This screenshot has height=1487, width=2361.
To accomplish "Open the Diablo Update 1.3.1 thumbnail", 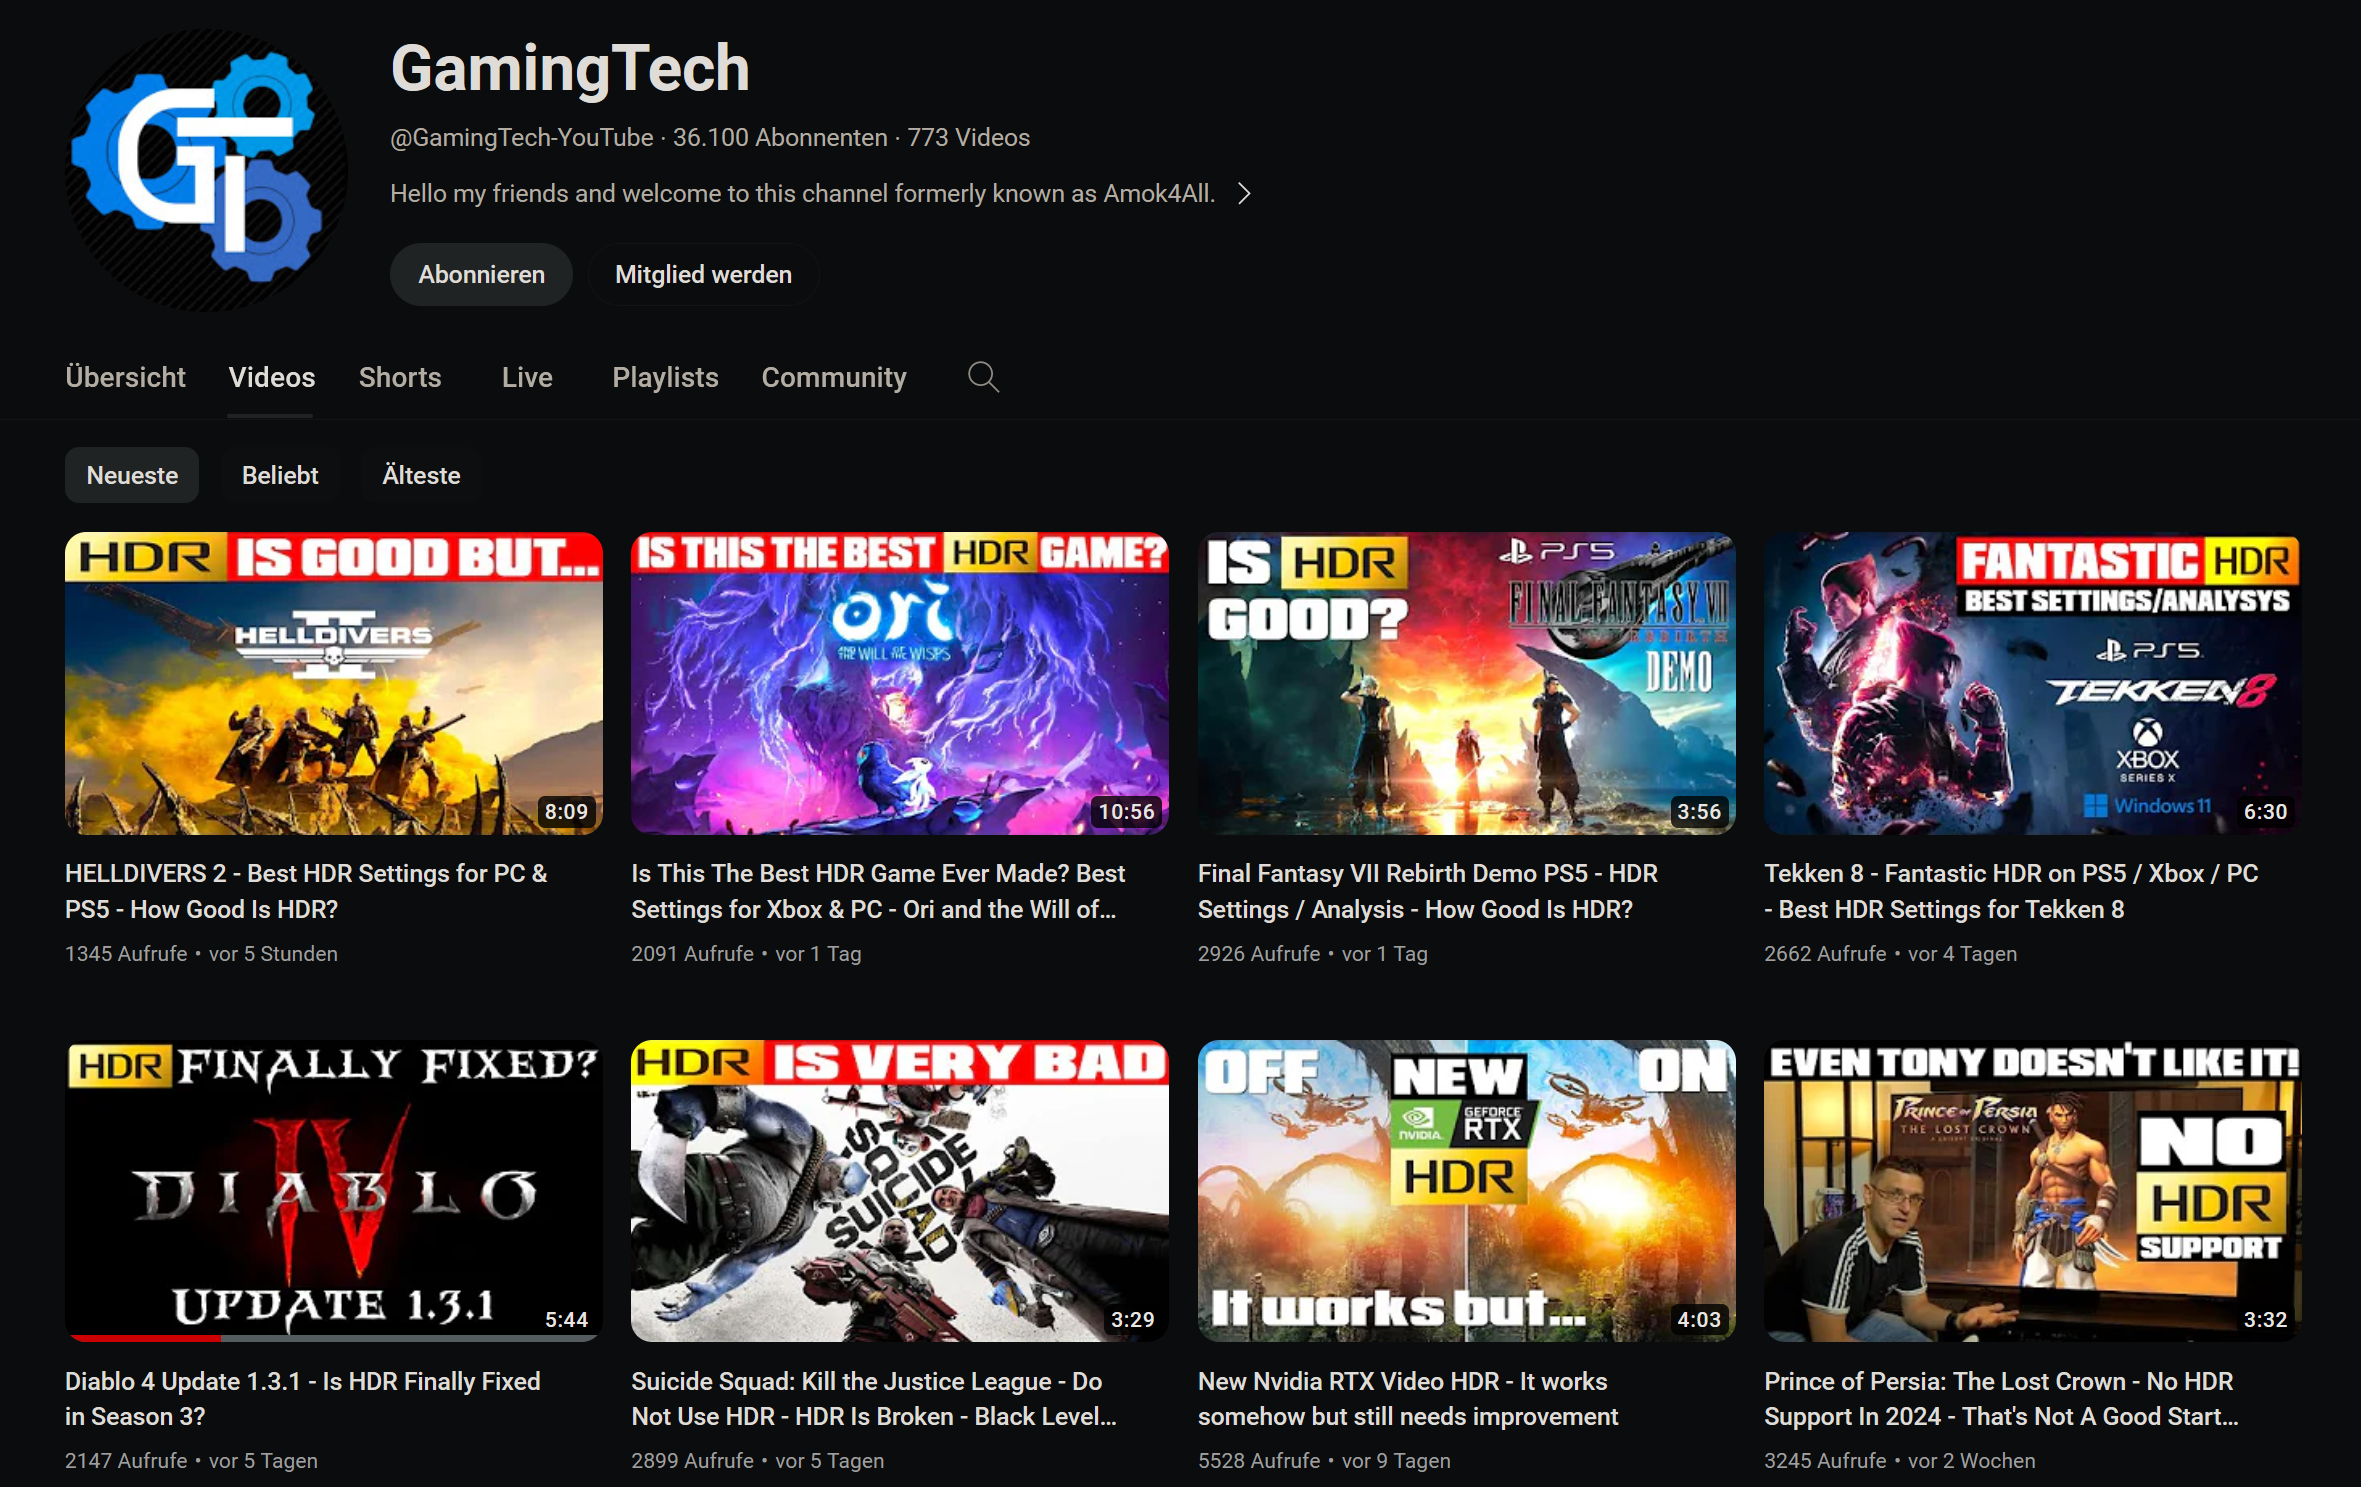I will [x=334, y=1190].
